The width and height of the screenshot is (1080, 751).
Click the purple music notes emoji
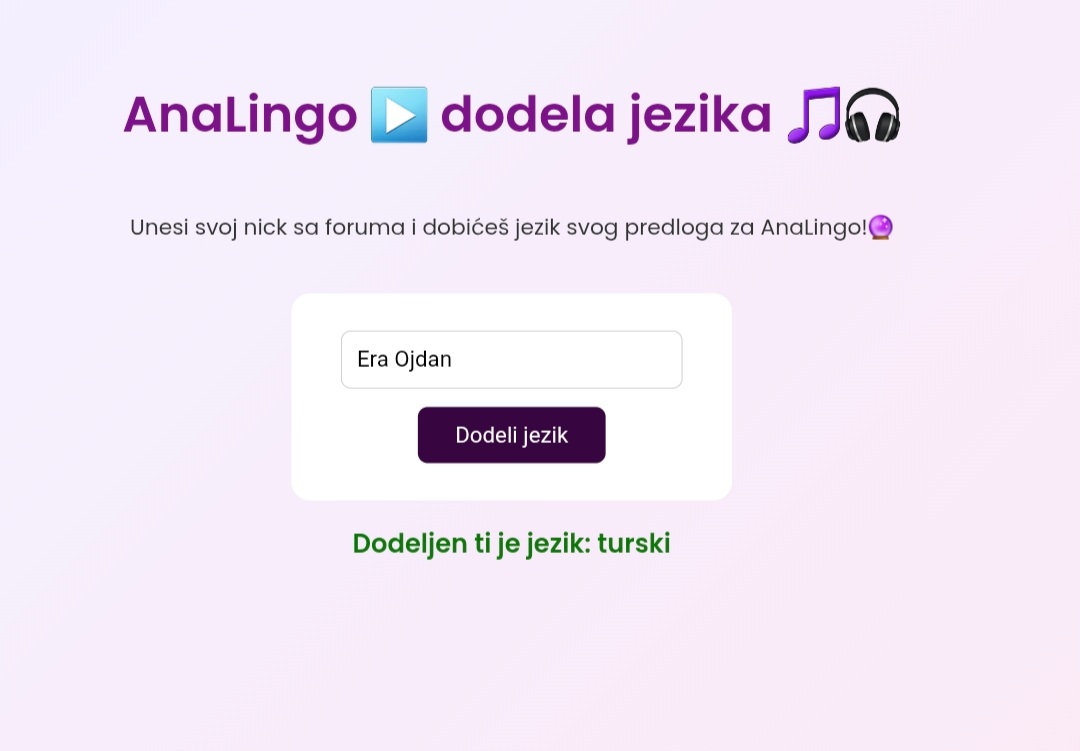(x=814, y=115)
